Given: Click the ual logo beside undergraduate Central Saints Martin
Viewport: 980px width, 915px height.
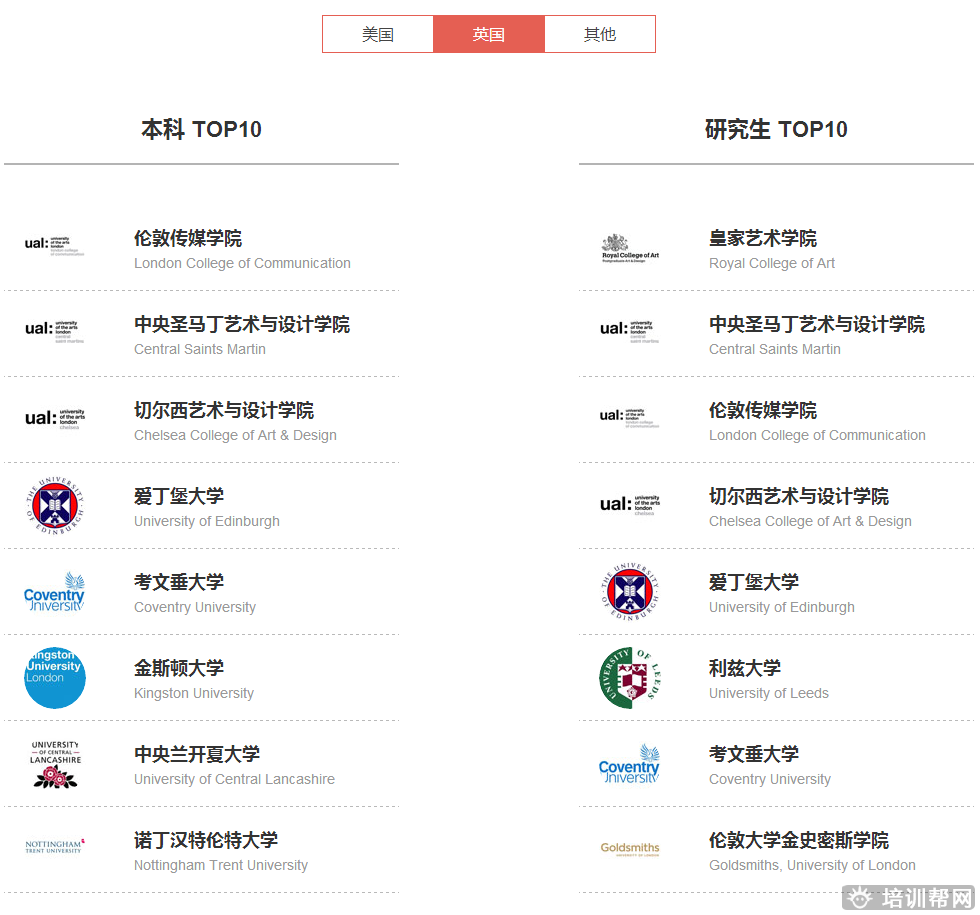Looking at the screenshot, I should pyautogui.click(x=54, y=331).
